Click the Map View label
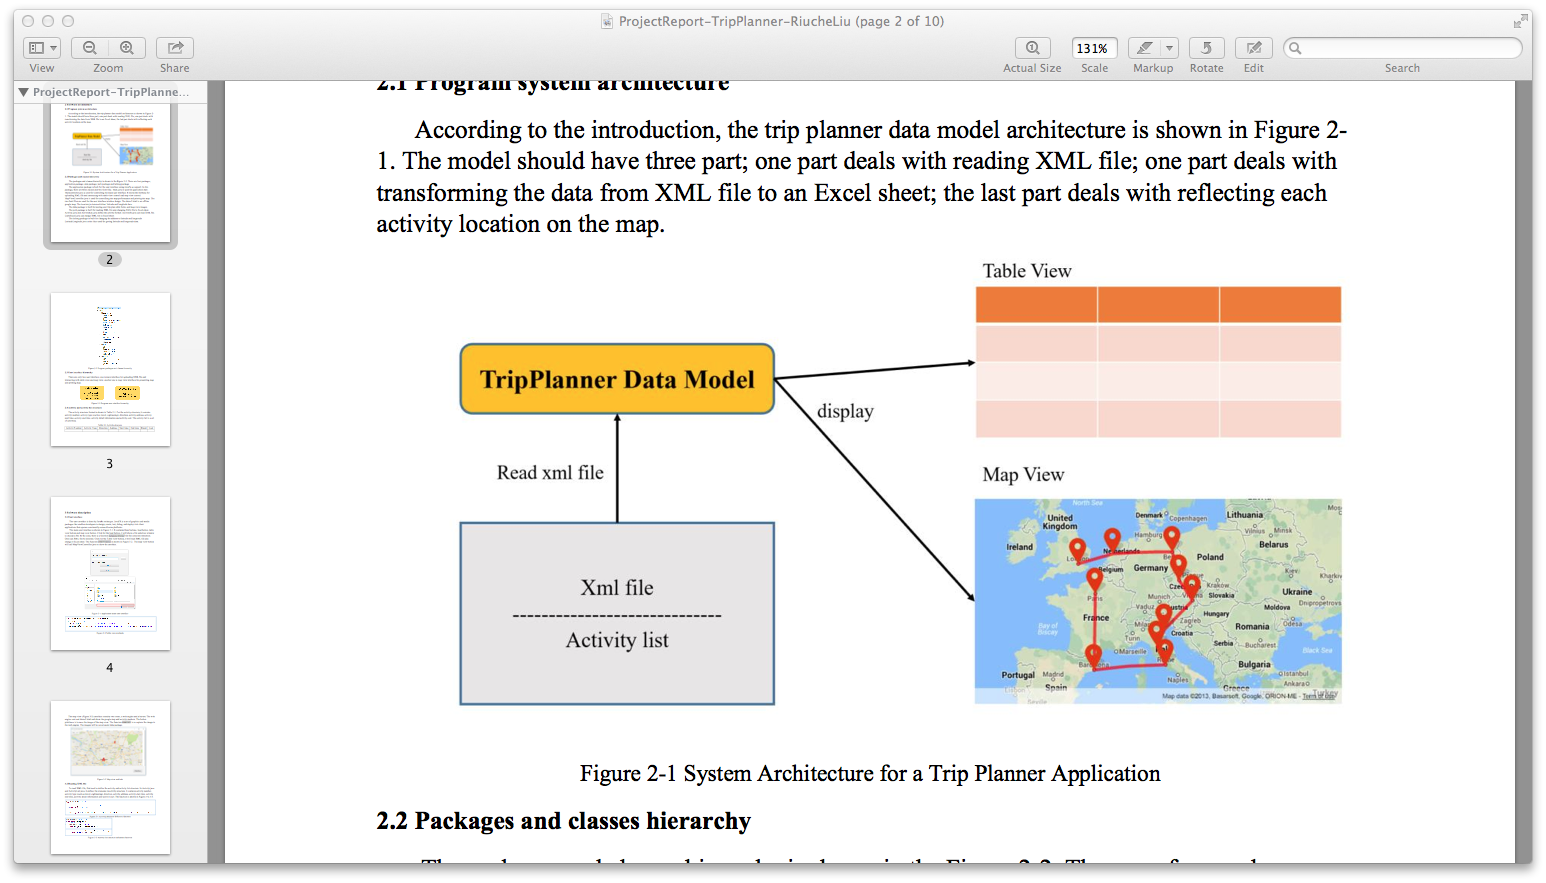This screenshot has height=883, width=1546. pos(1023,475)
